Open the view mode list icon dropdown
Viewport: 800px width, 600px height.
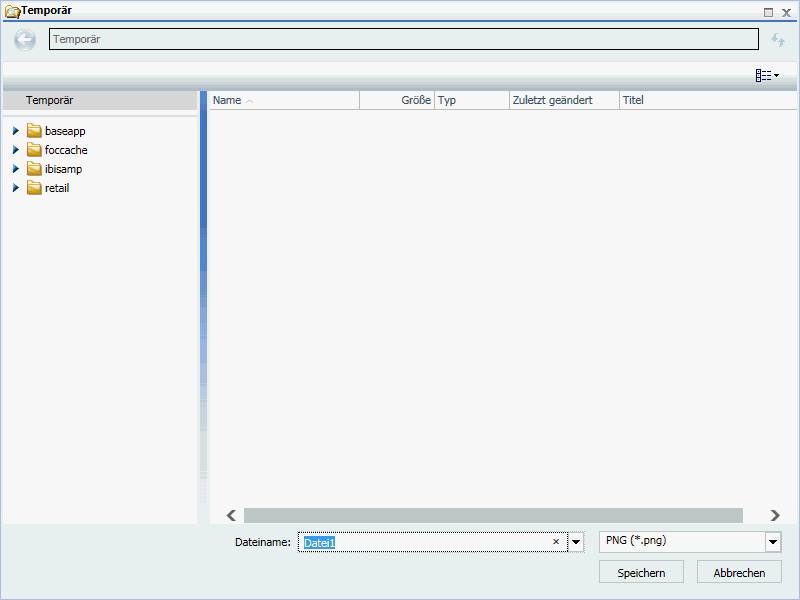(767, 76)
